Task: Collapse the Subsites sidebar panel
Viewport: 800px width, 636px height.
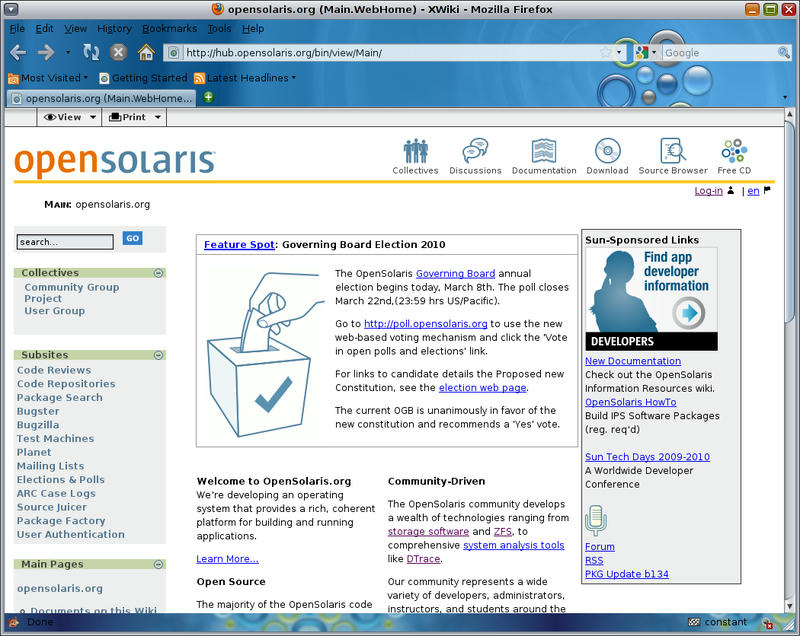Action: click(x=158, y=354)
